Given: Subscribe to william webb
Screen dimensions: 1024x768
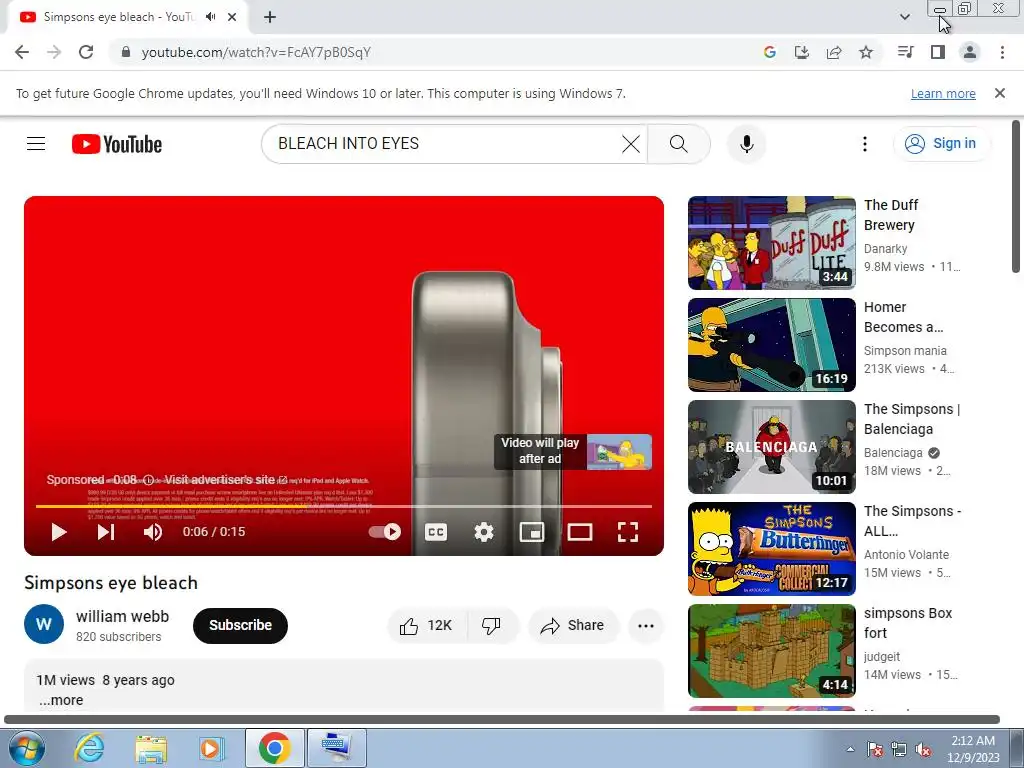Looking at the screenshot, I should click(x=240, y=626).
